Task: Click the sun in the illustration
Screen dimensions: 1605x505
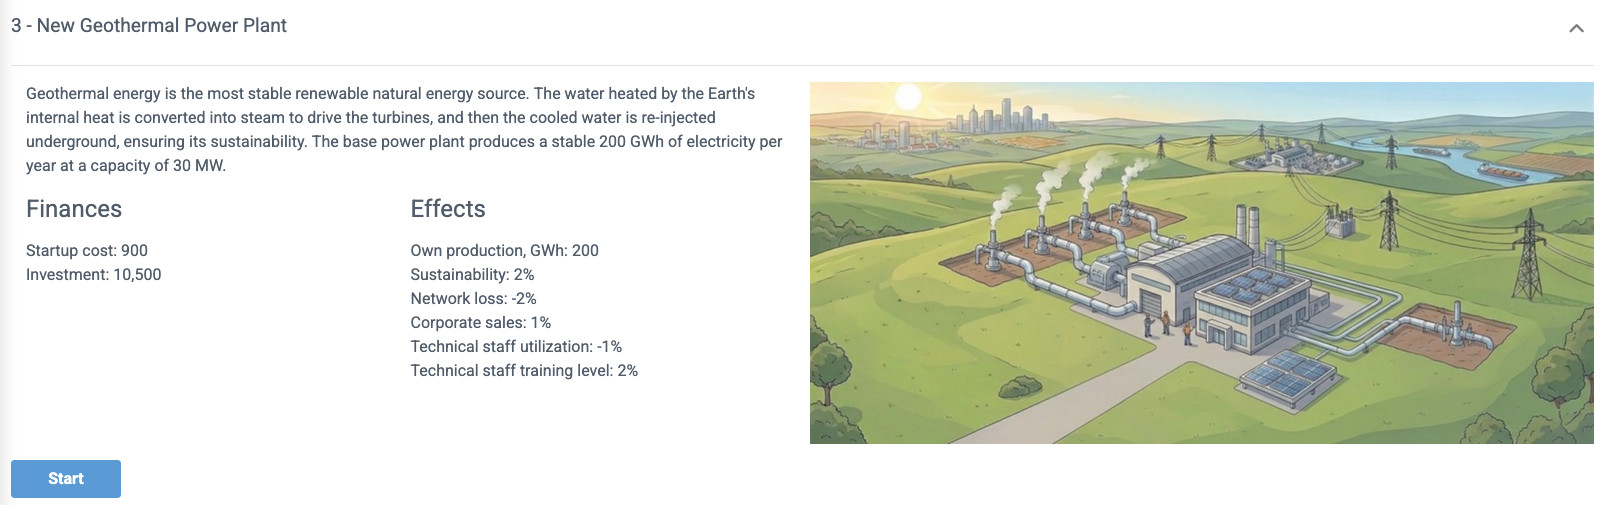Action: pyautogui.click(x=907, y=97)
